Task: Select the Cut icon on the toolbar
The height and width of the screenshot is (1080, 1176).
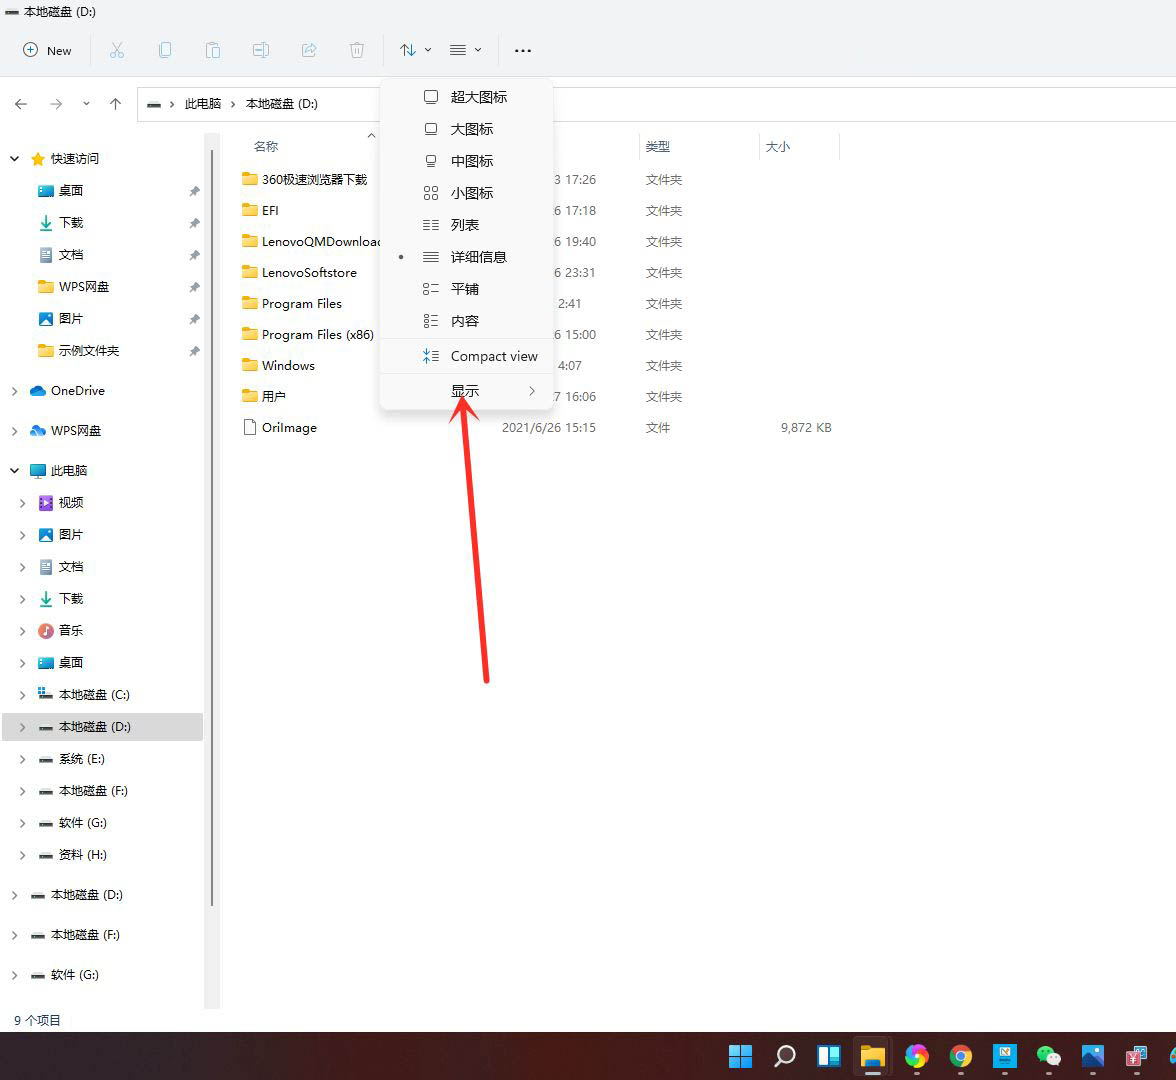Action: [x=117, y=50]
